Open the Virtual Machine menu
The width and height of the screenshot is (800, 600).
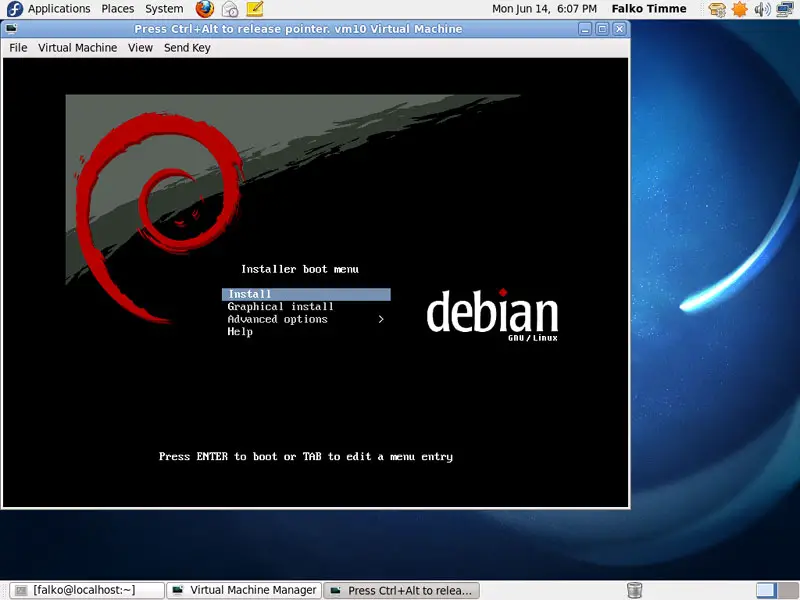pos(78,48)
